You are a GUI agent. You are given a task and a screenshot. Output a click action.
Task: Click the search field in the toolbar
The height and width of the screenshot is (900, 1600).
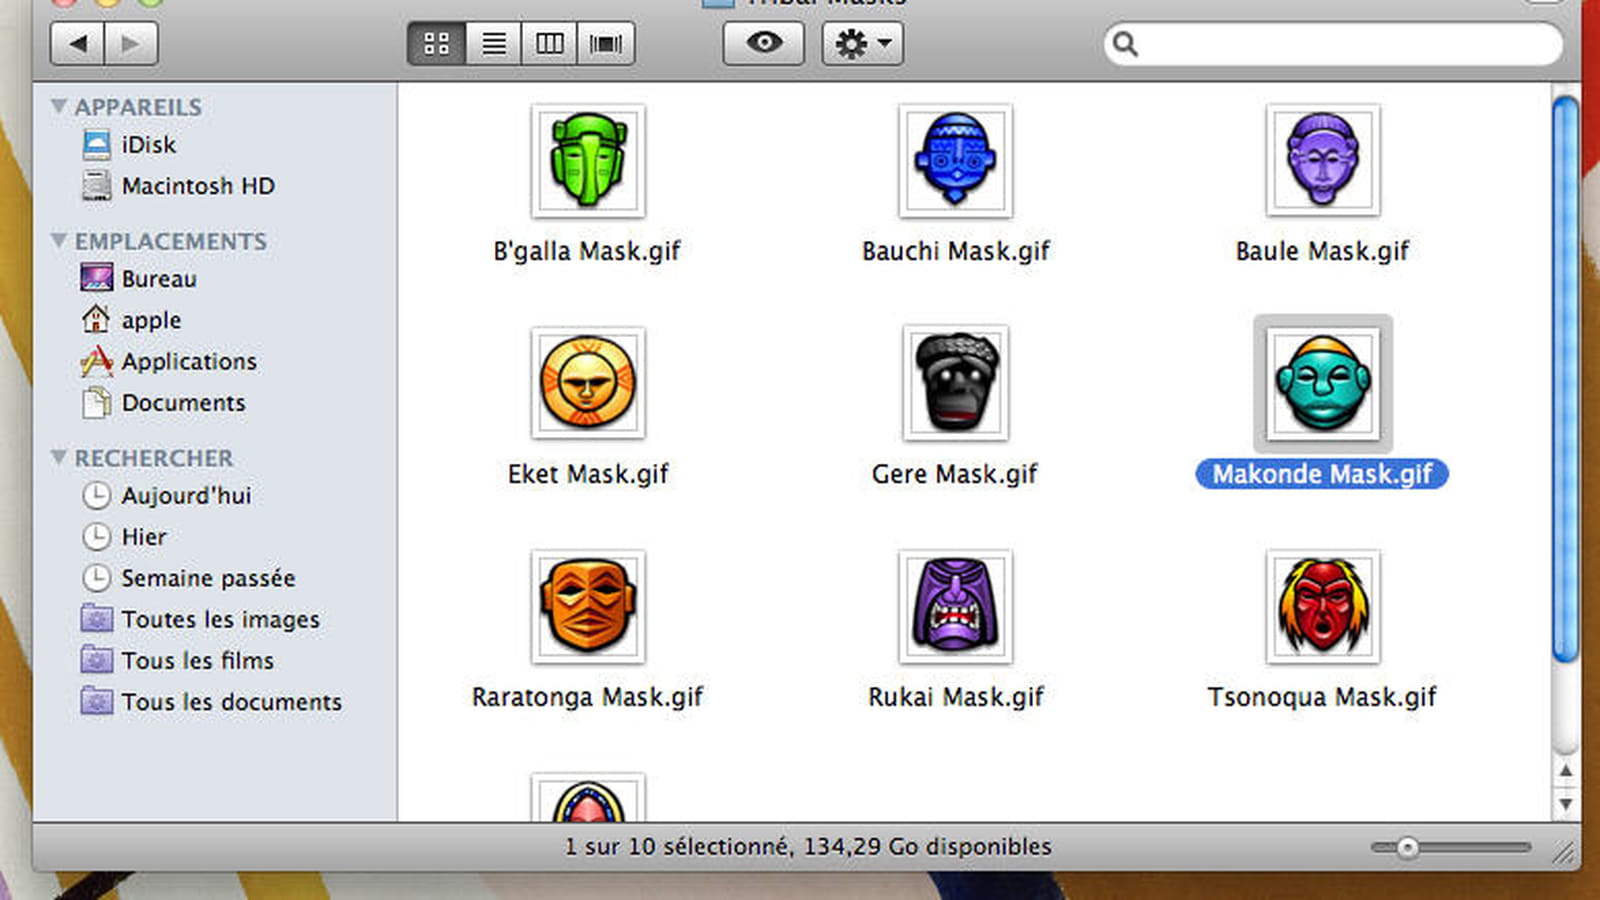point(1333,44)
